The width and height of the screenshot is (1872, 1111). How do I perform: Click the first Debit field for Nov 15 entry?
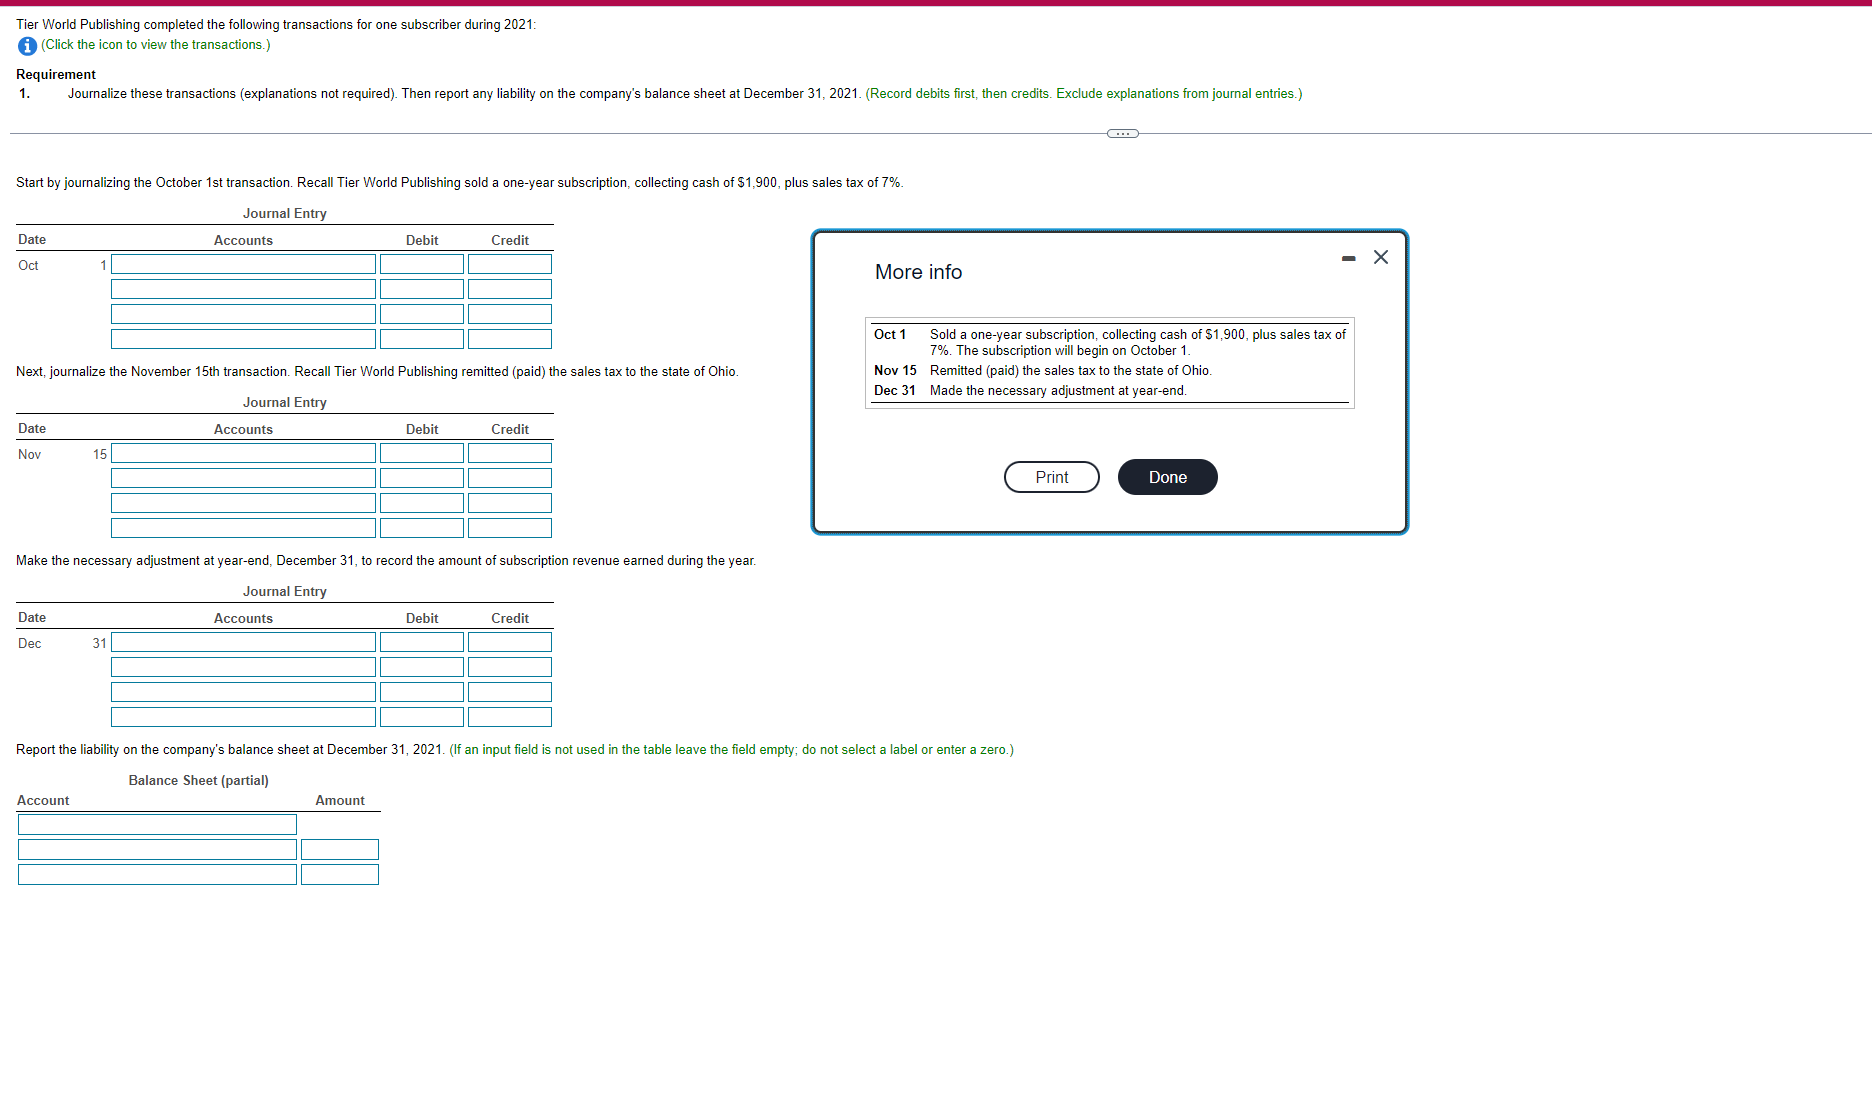(422, 453)
